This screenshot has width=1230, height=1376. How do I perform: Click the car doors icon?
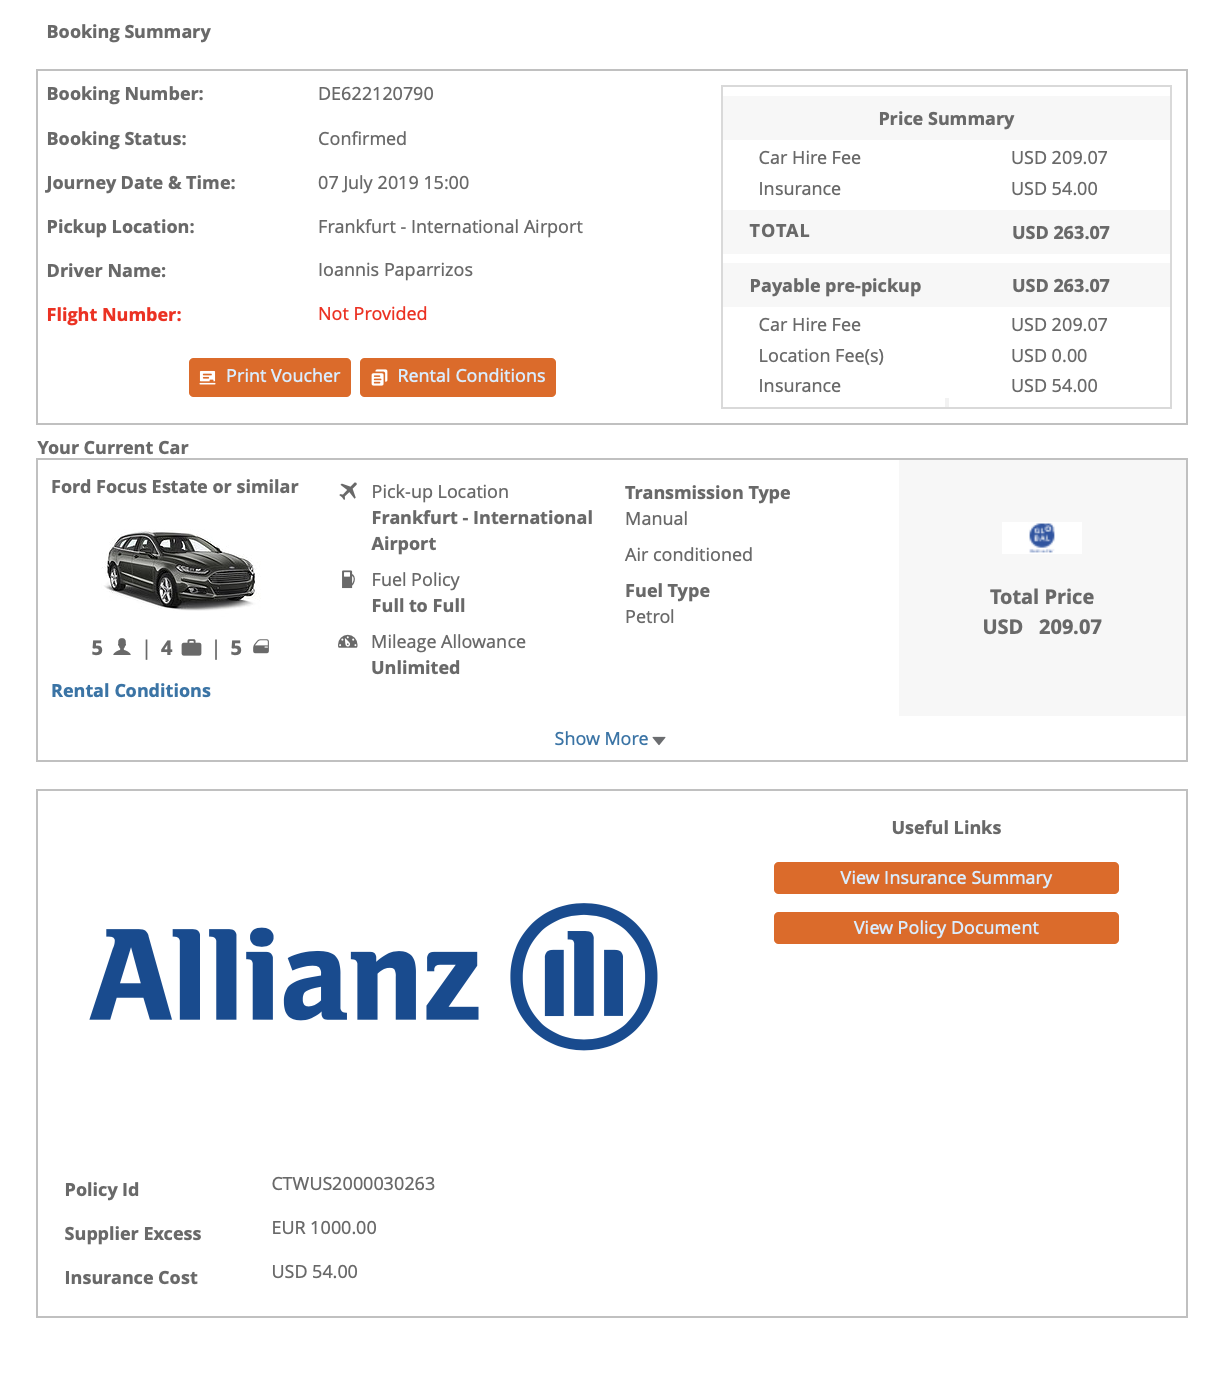coord(261,647)
